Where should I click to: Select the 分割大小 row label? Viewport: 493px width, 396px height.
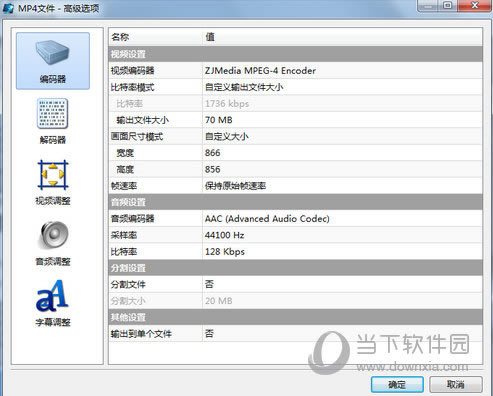(x=128, y=301)
